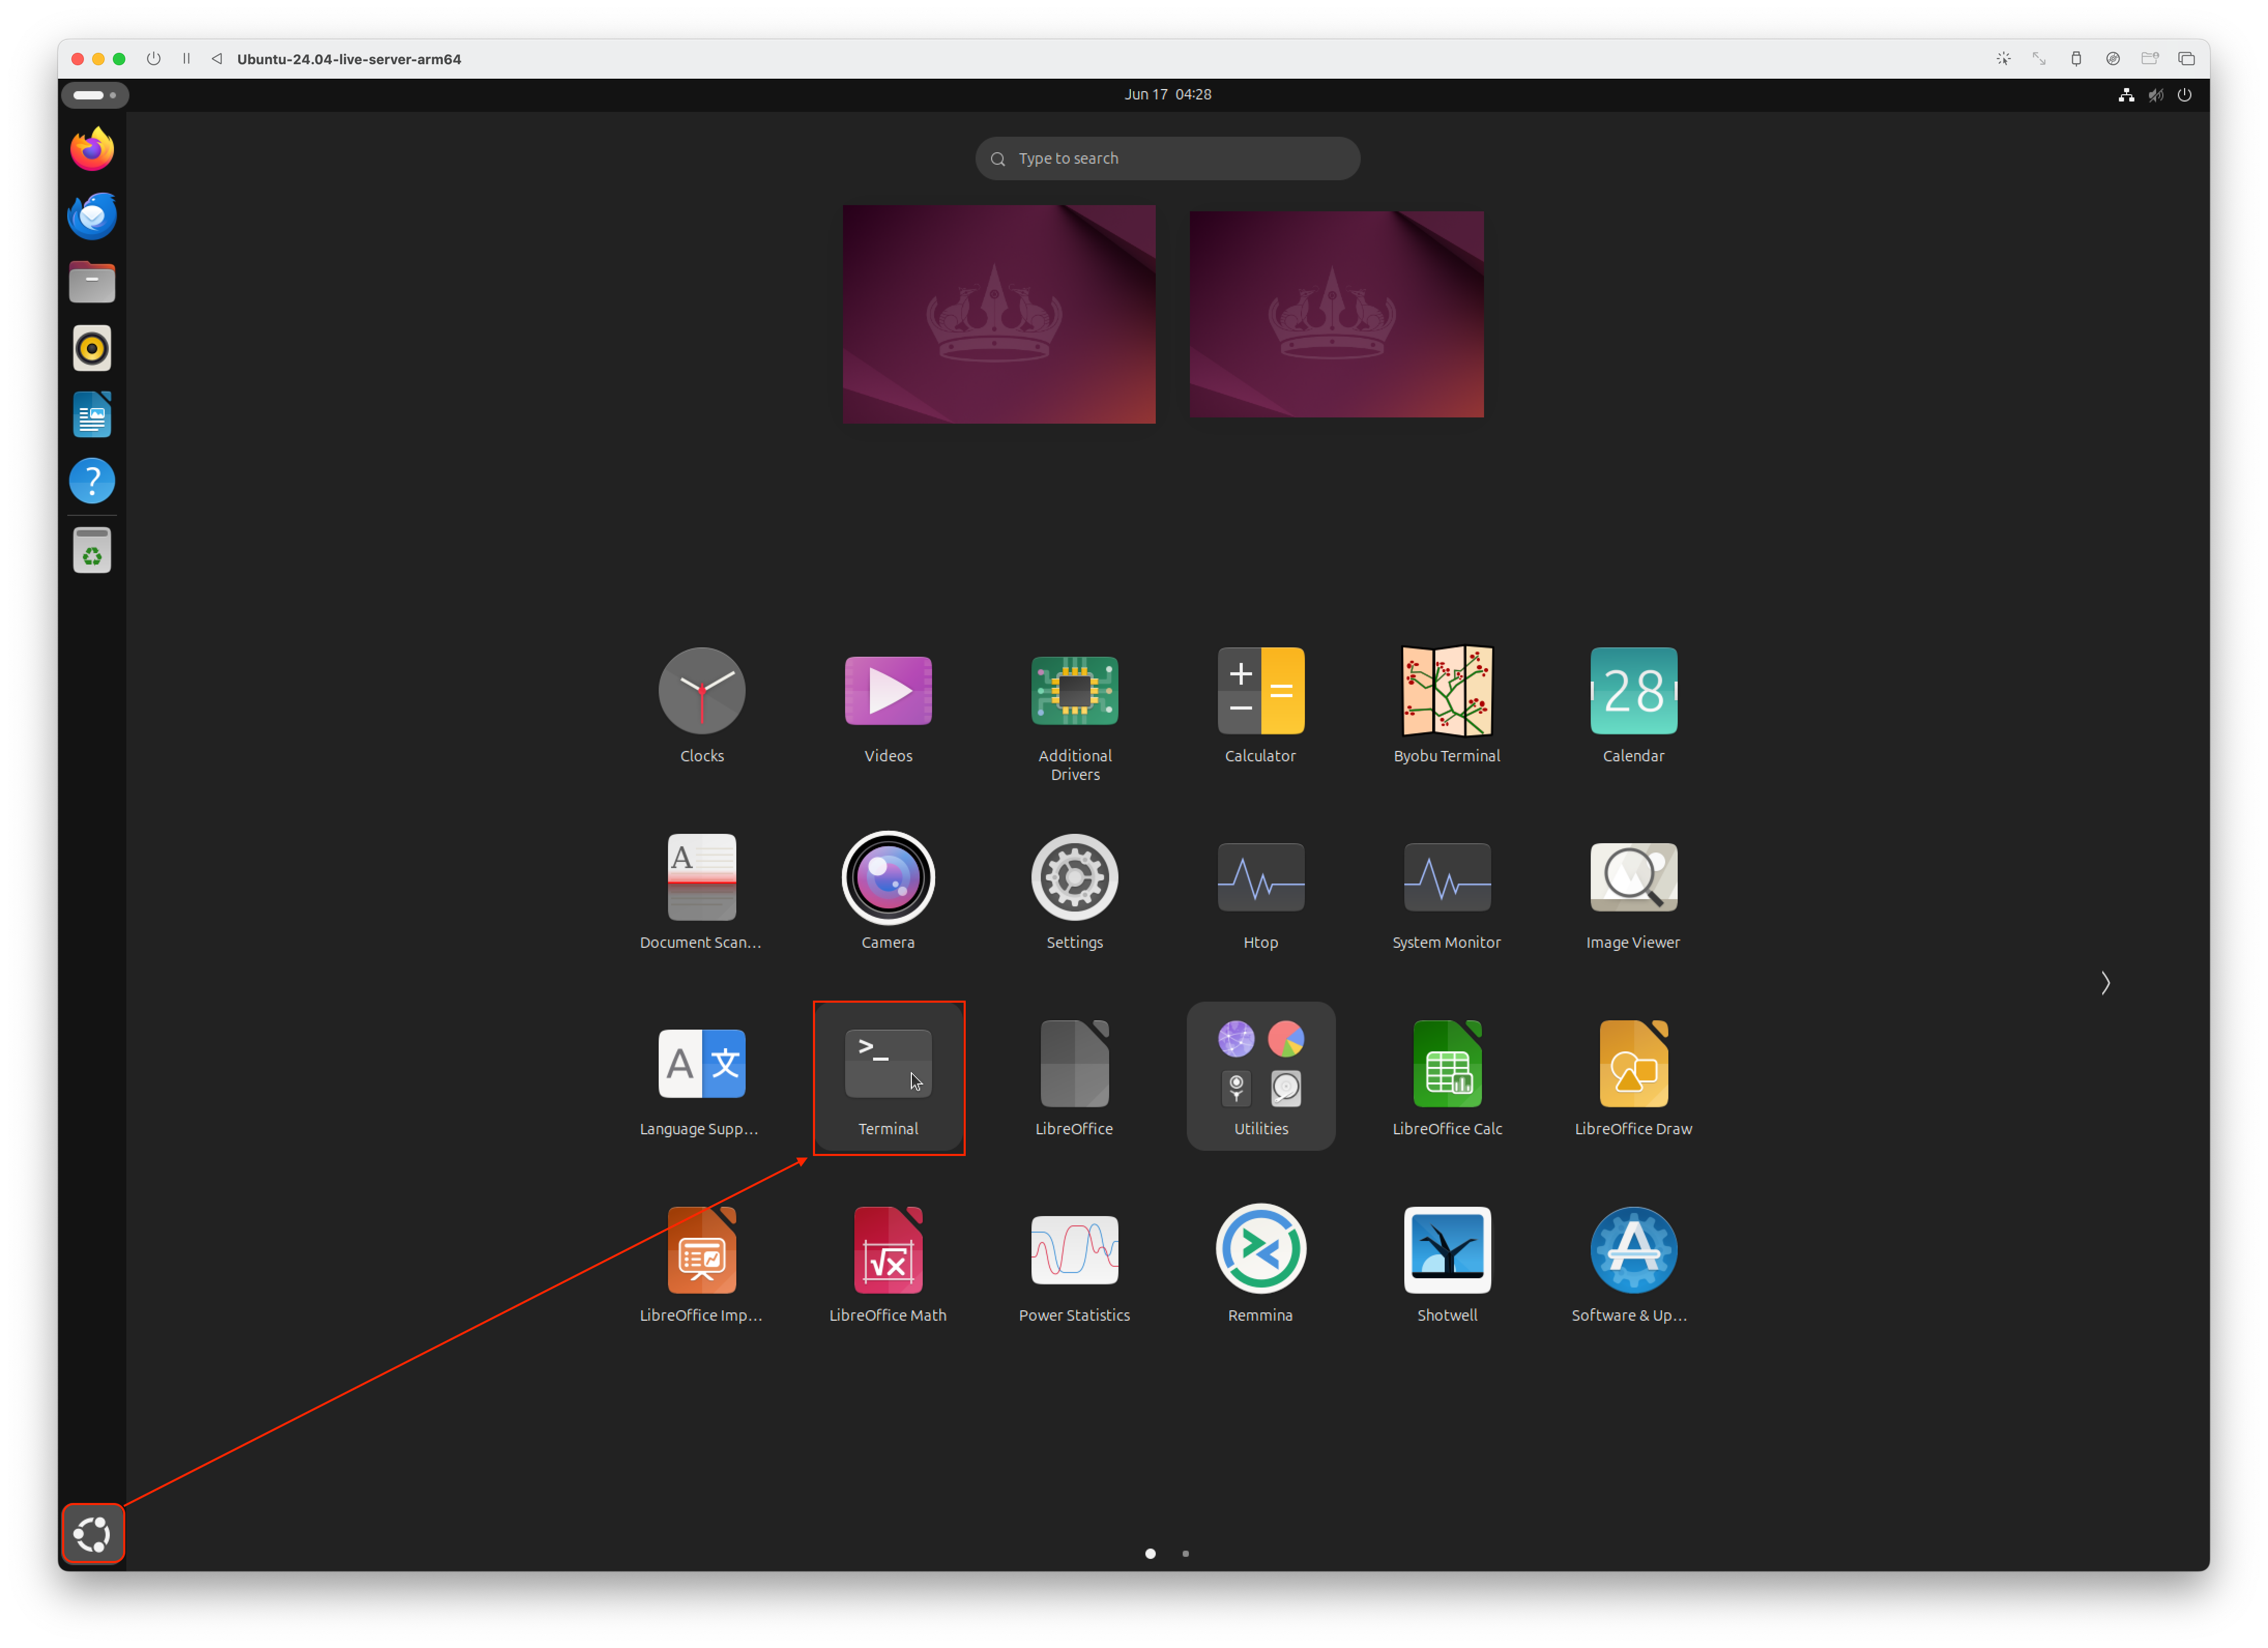Open clock and date menu
Image resolution: width=2268 pixels, height=1648 pixels.
point(1167,95)
